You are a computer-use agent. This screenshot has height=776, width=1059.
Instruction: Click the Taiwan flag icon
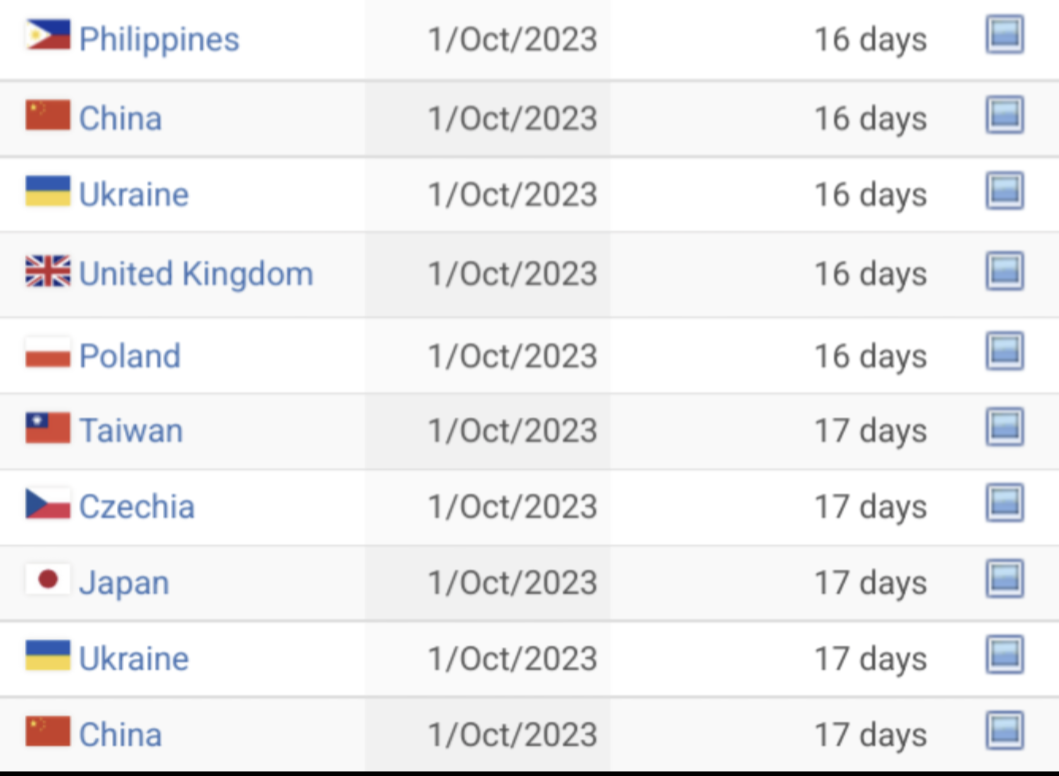(x=47, y=428)
